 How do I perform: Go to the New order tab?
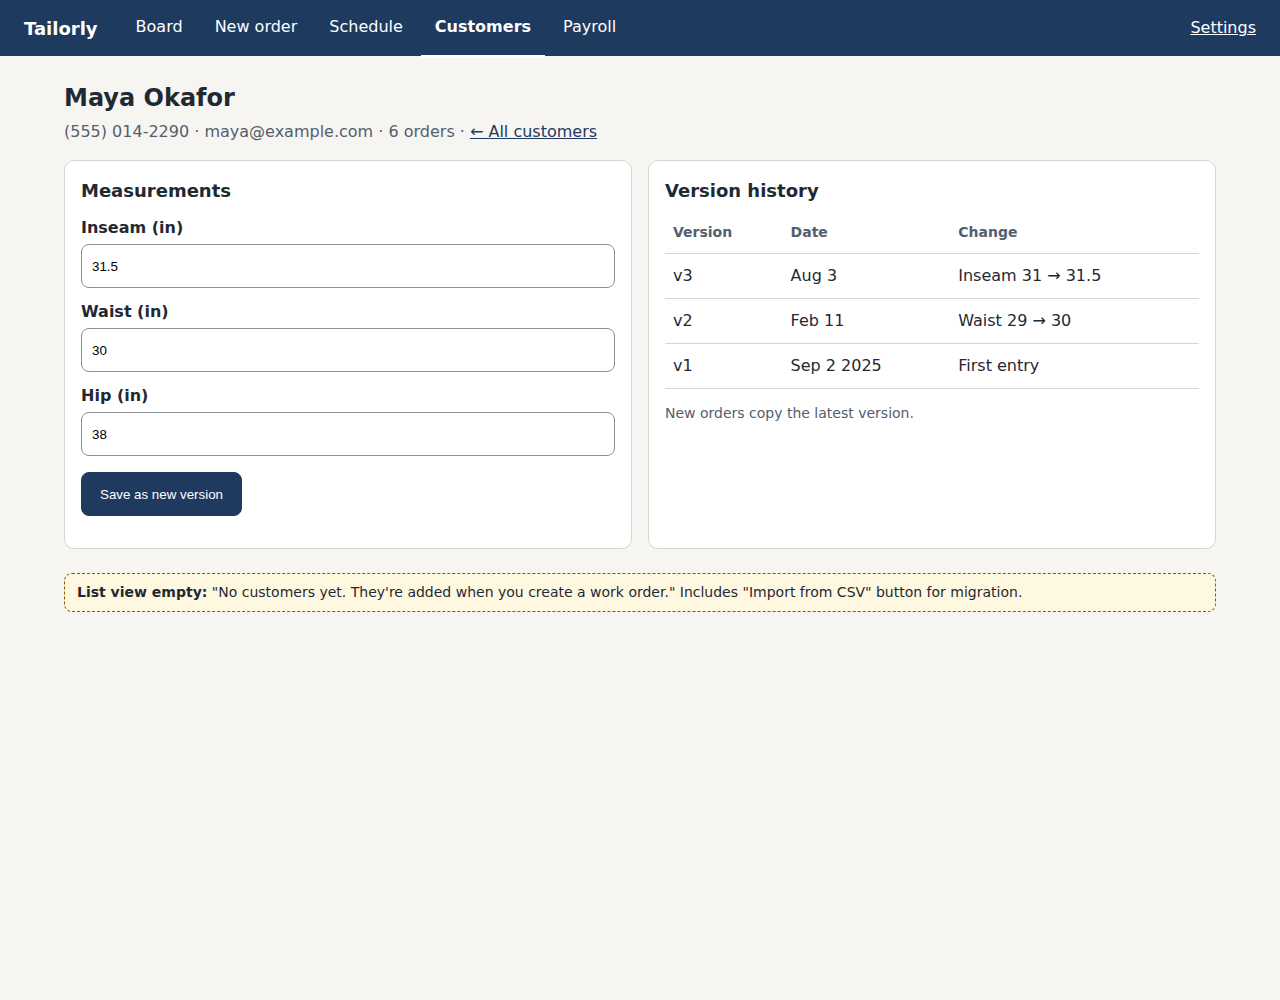point(256,27)
